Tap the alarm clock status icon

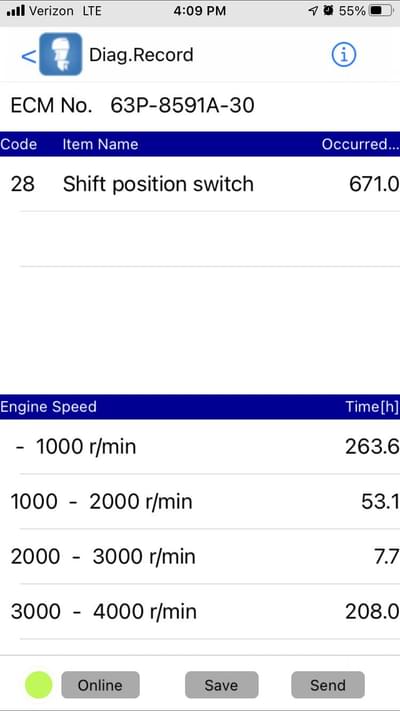coord(328,11)
